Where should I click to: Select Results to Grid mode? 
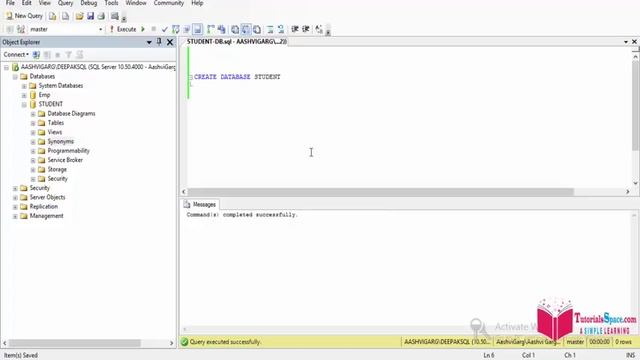[246, 29]
